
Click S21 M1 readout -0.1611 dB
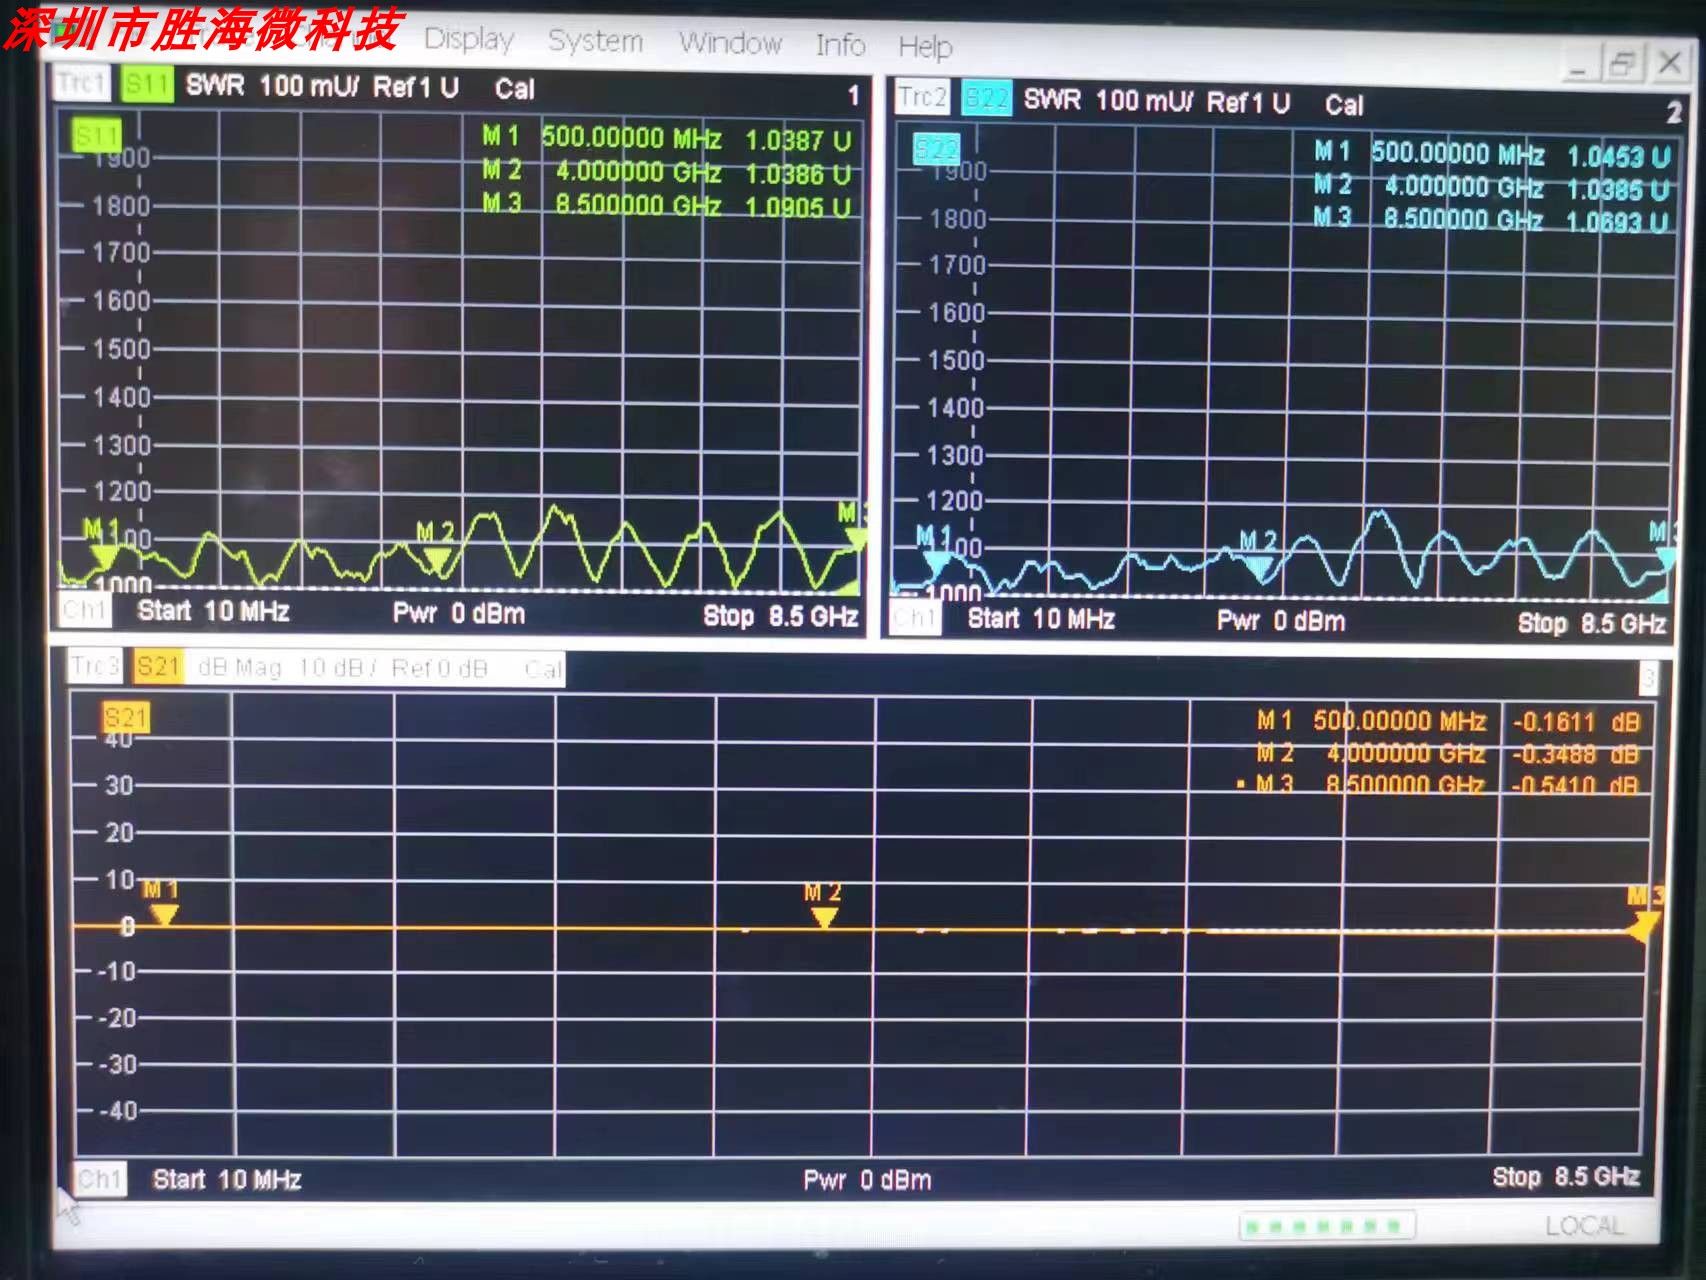pos(1576,722)
